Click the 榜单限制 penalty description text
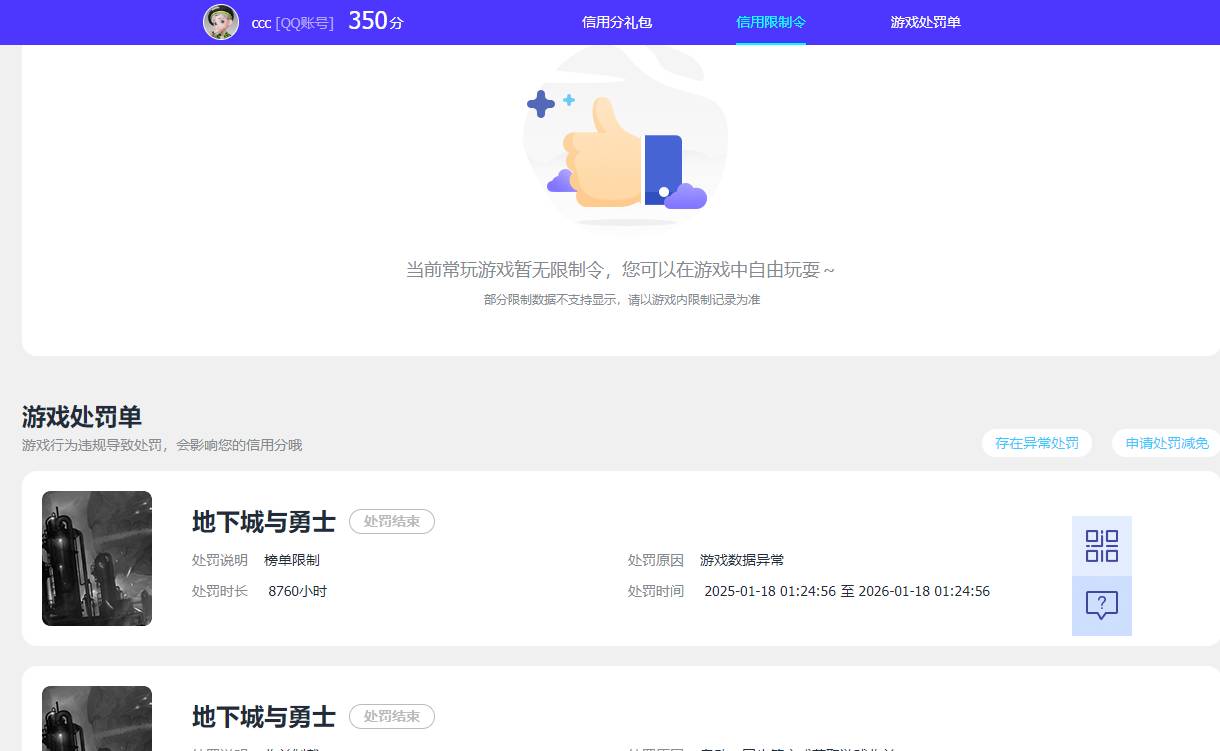The width and height of the screenshot is (1220, 751). pos(291,560)
